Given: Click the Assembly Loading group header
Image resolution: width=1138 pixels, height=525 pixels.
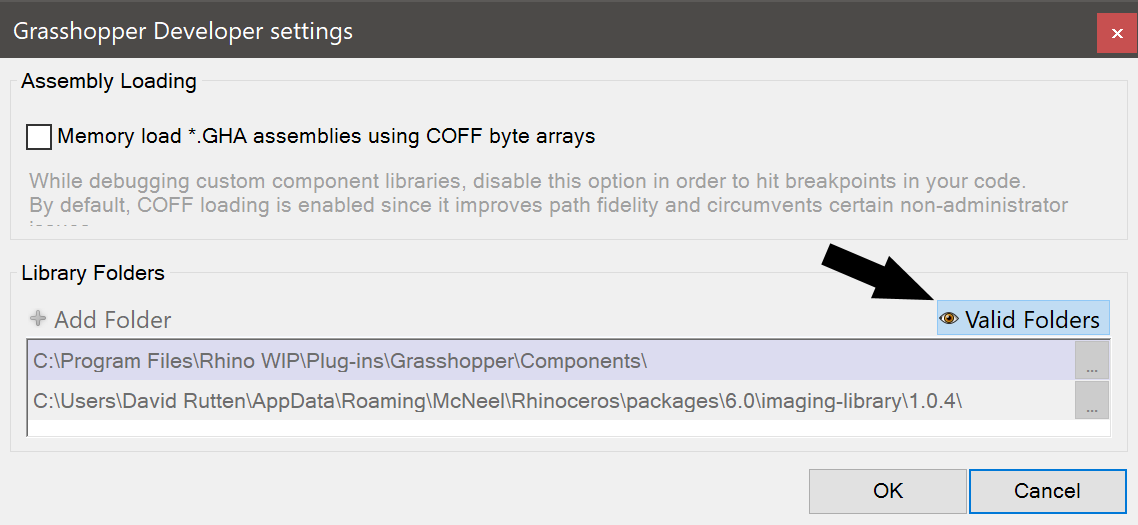Looking at the screenshot, I should pos(109,82).
